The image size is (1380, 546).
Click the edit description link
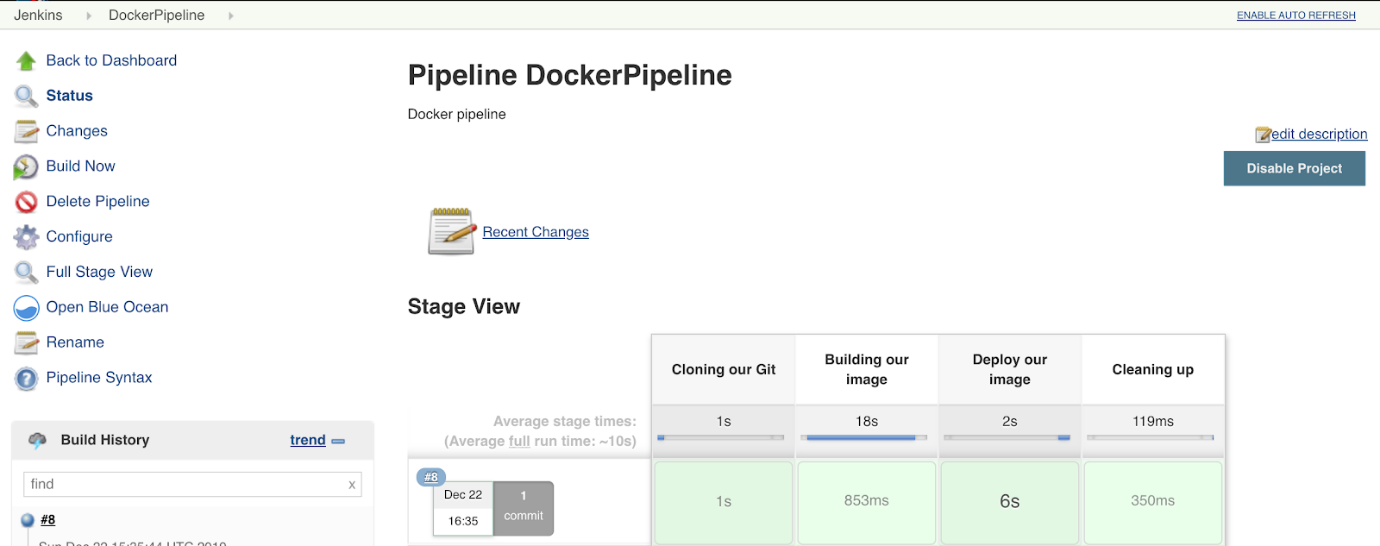pos(1319,134)
